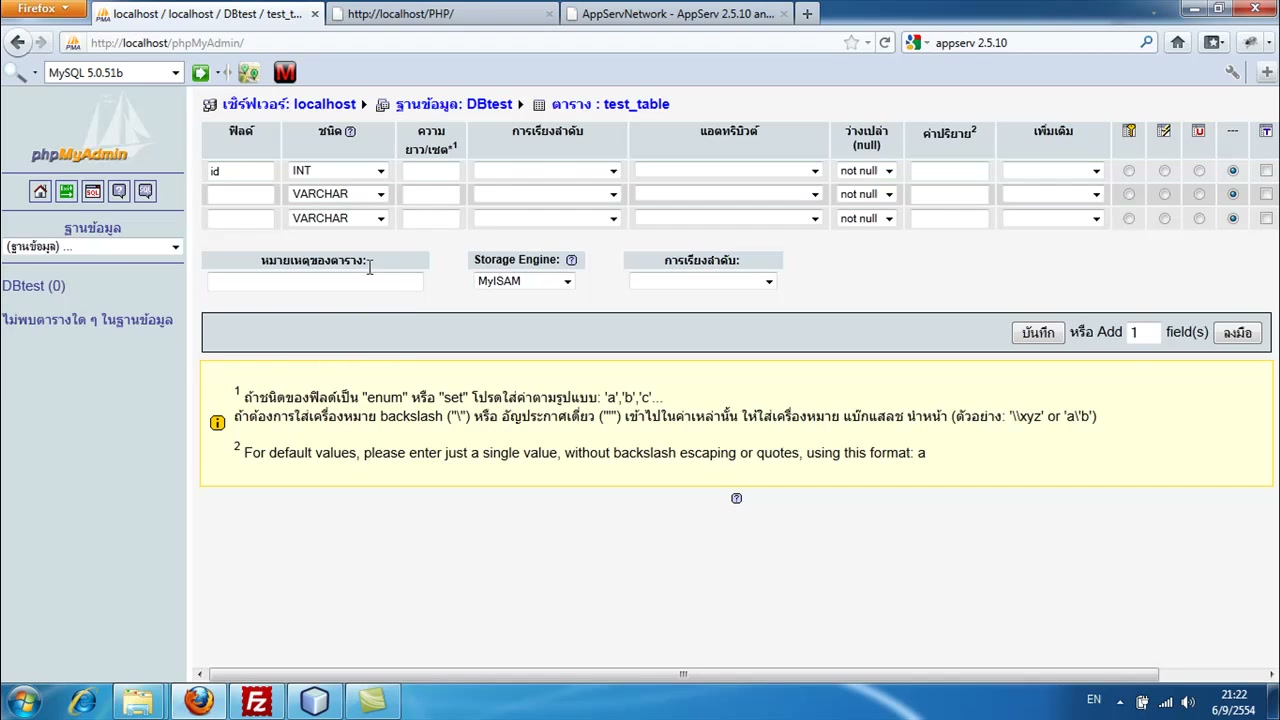
Task: Click the Firefox back arrow button
Action: point(17,42)
